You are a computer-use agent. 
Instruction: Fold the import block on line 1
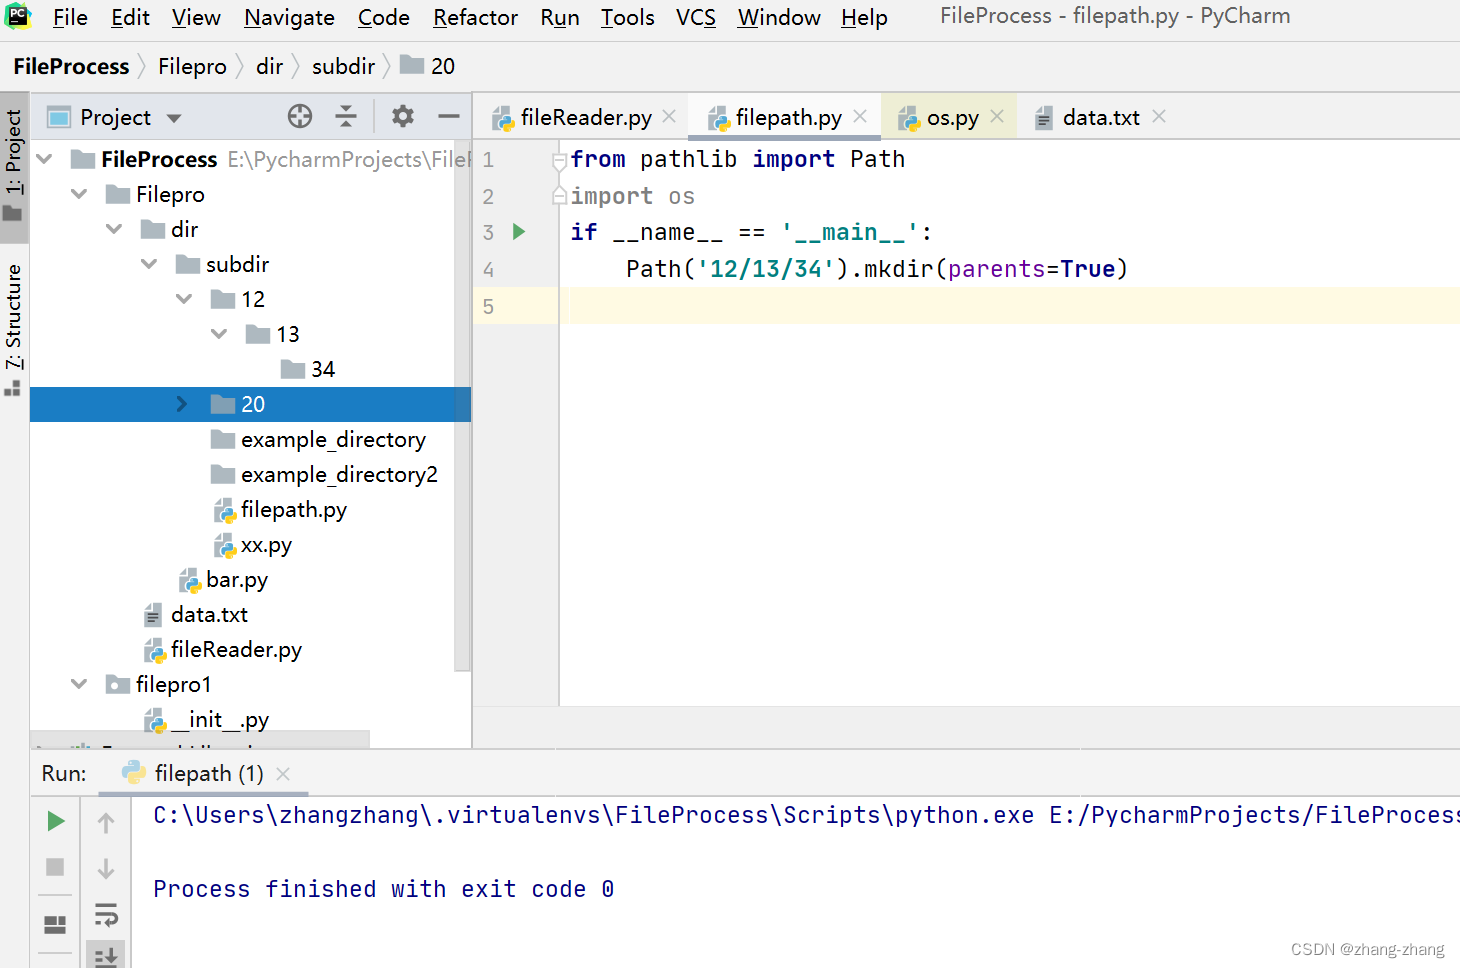pos(560,160)
